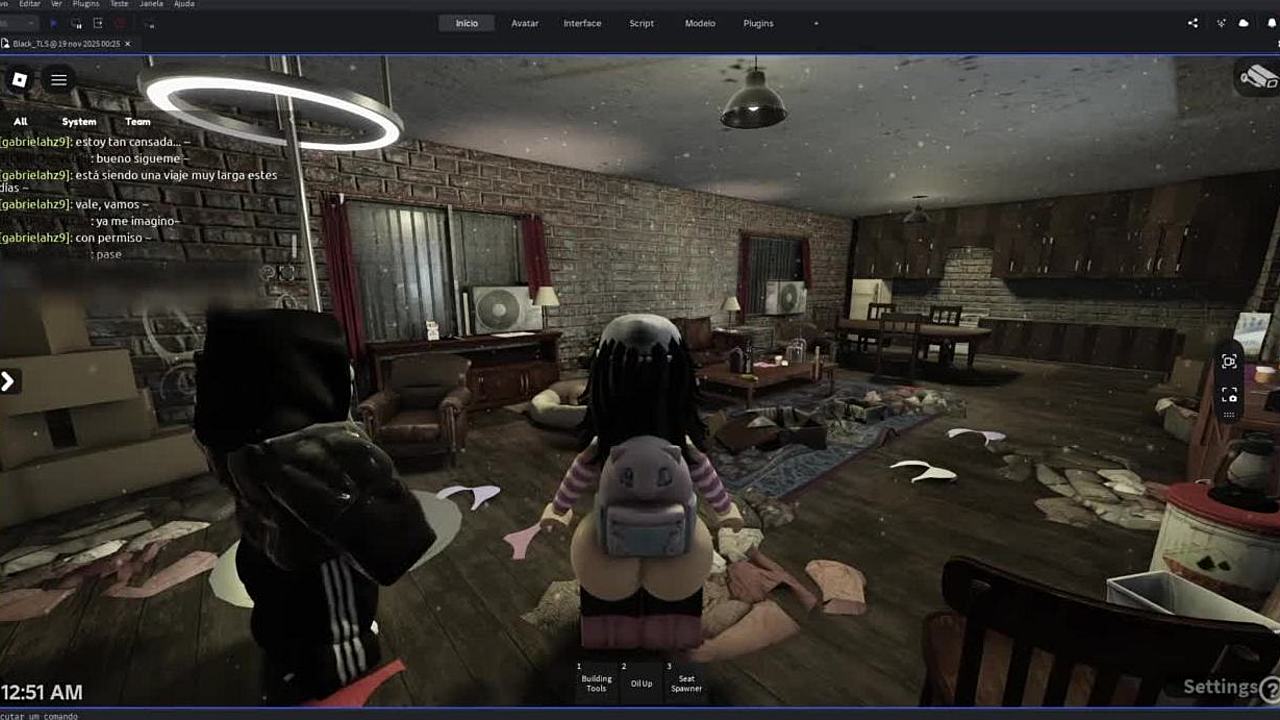1280x720 pixels.
Task: Expand the left side panel arrow
Action: (8, 381)
